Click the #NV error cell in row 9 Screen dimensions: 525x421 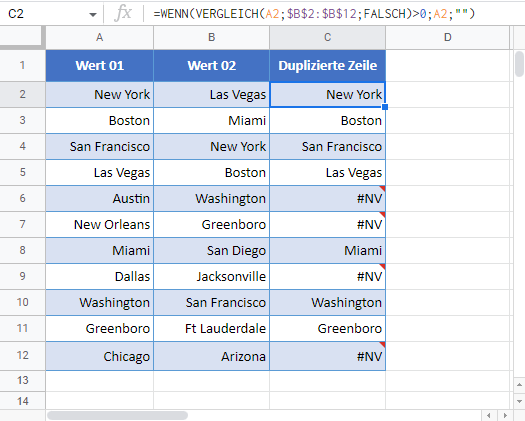pyautogui.click(x=327, y=277)
